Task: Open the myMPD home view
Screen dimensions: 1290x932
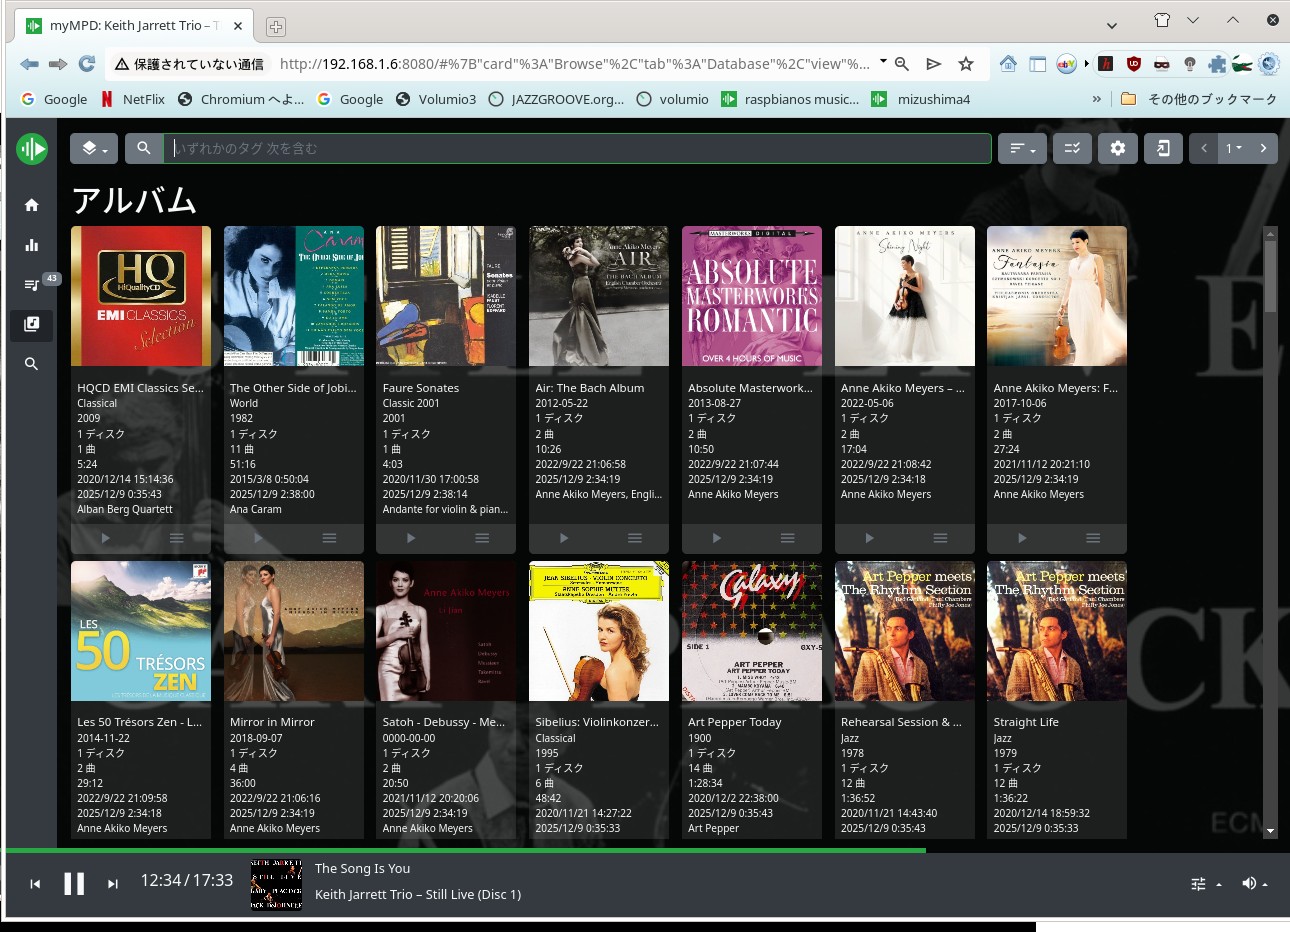Action: pos(31,205)
